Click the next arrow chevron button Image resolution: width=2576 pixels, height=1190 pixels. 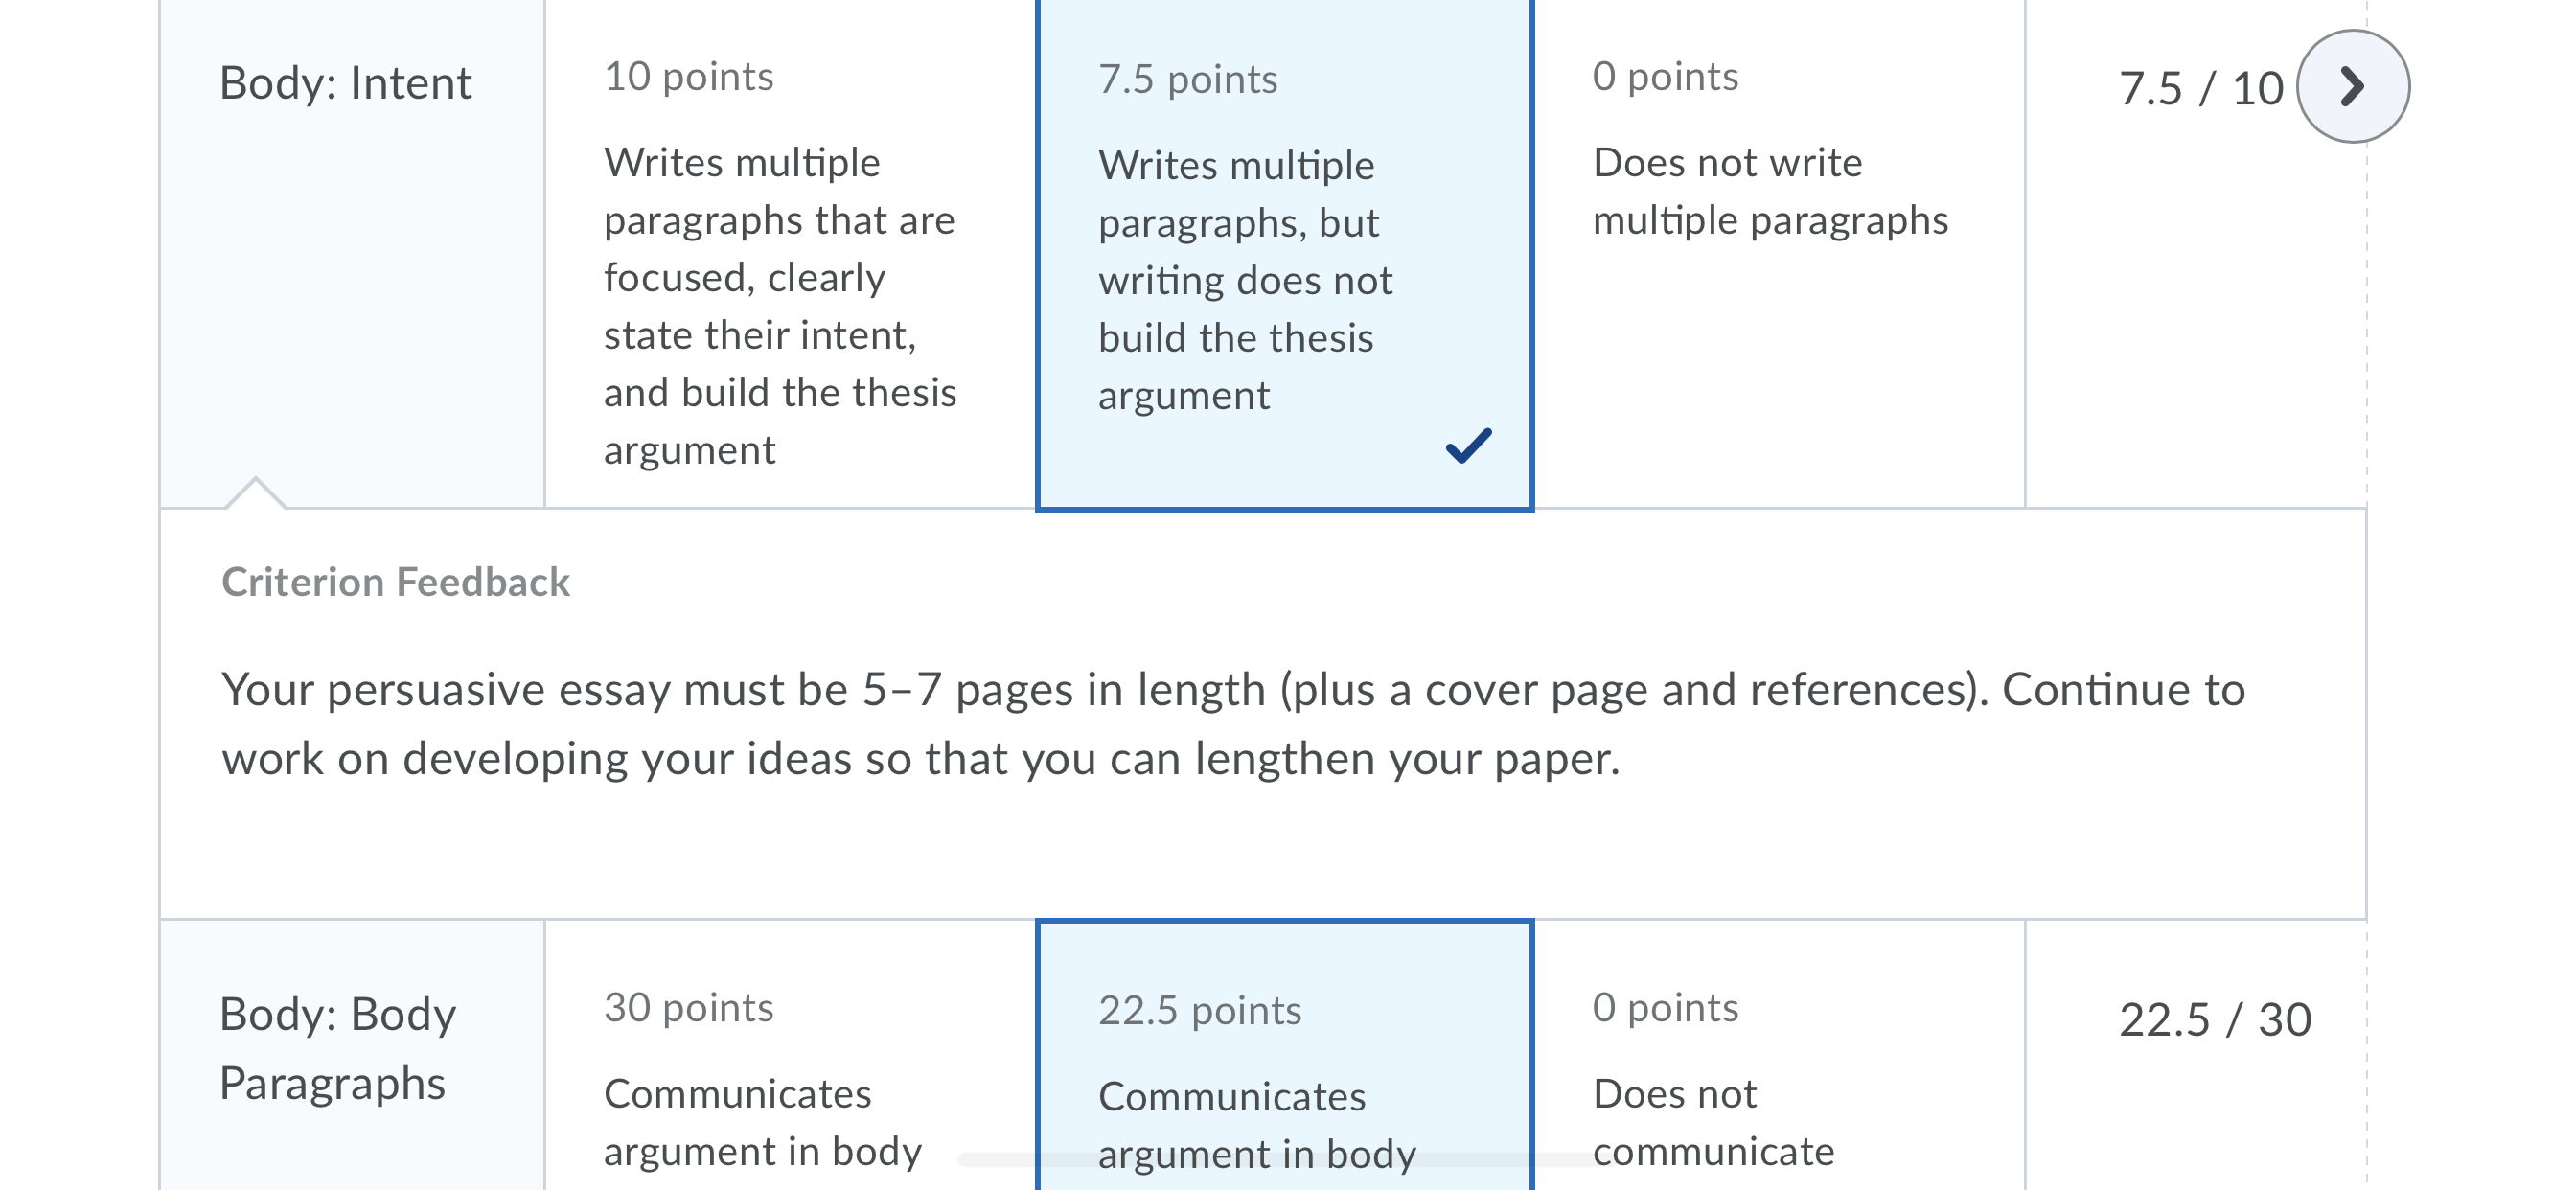2352,86
